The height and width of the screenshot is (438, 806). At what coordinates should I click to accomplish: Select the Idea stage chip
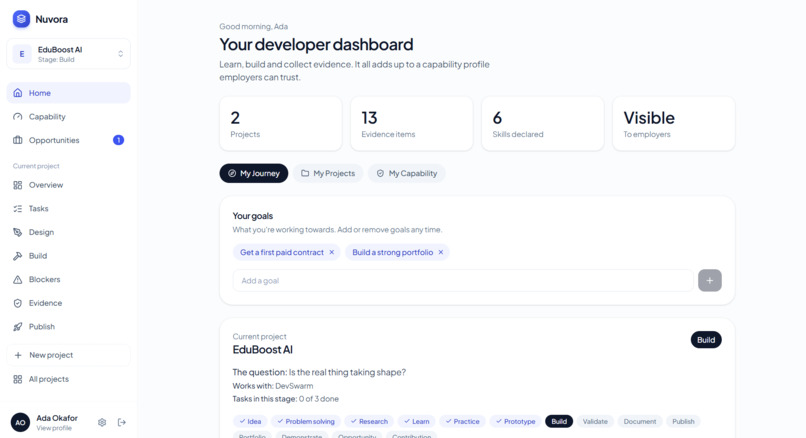point(250,422)
